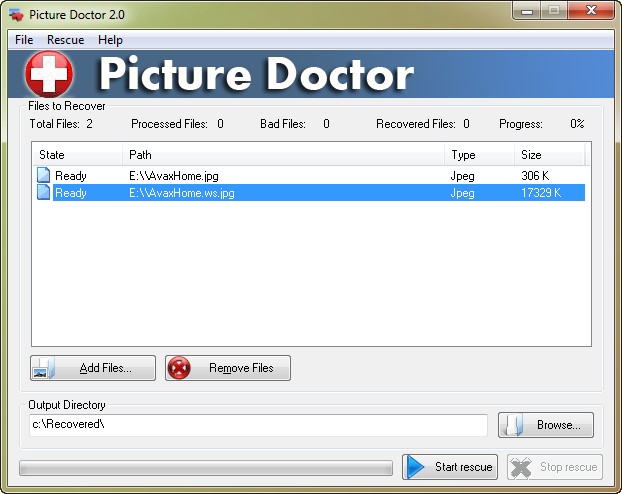Viewport: 622px width, 494px height.
Task: Sort the list by State column header
Action: point(78,155)
